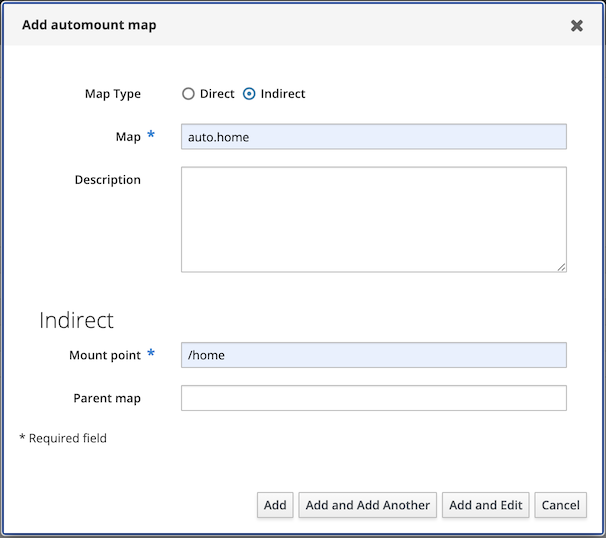Choose the Indirect map type option
Screen dimensions: 606x538
pyautogui.click(x=249, y=94)
